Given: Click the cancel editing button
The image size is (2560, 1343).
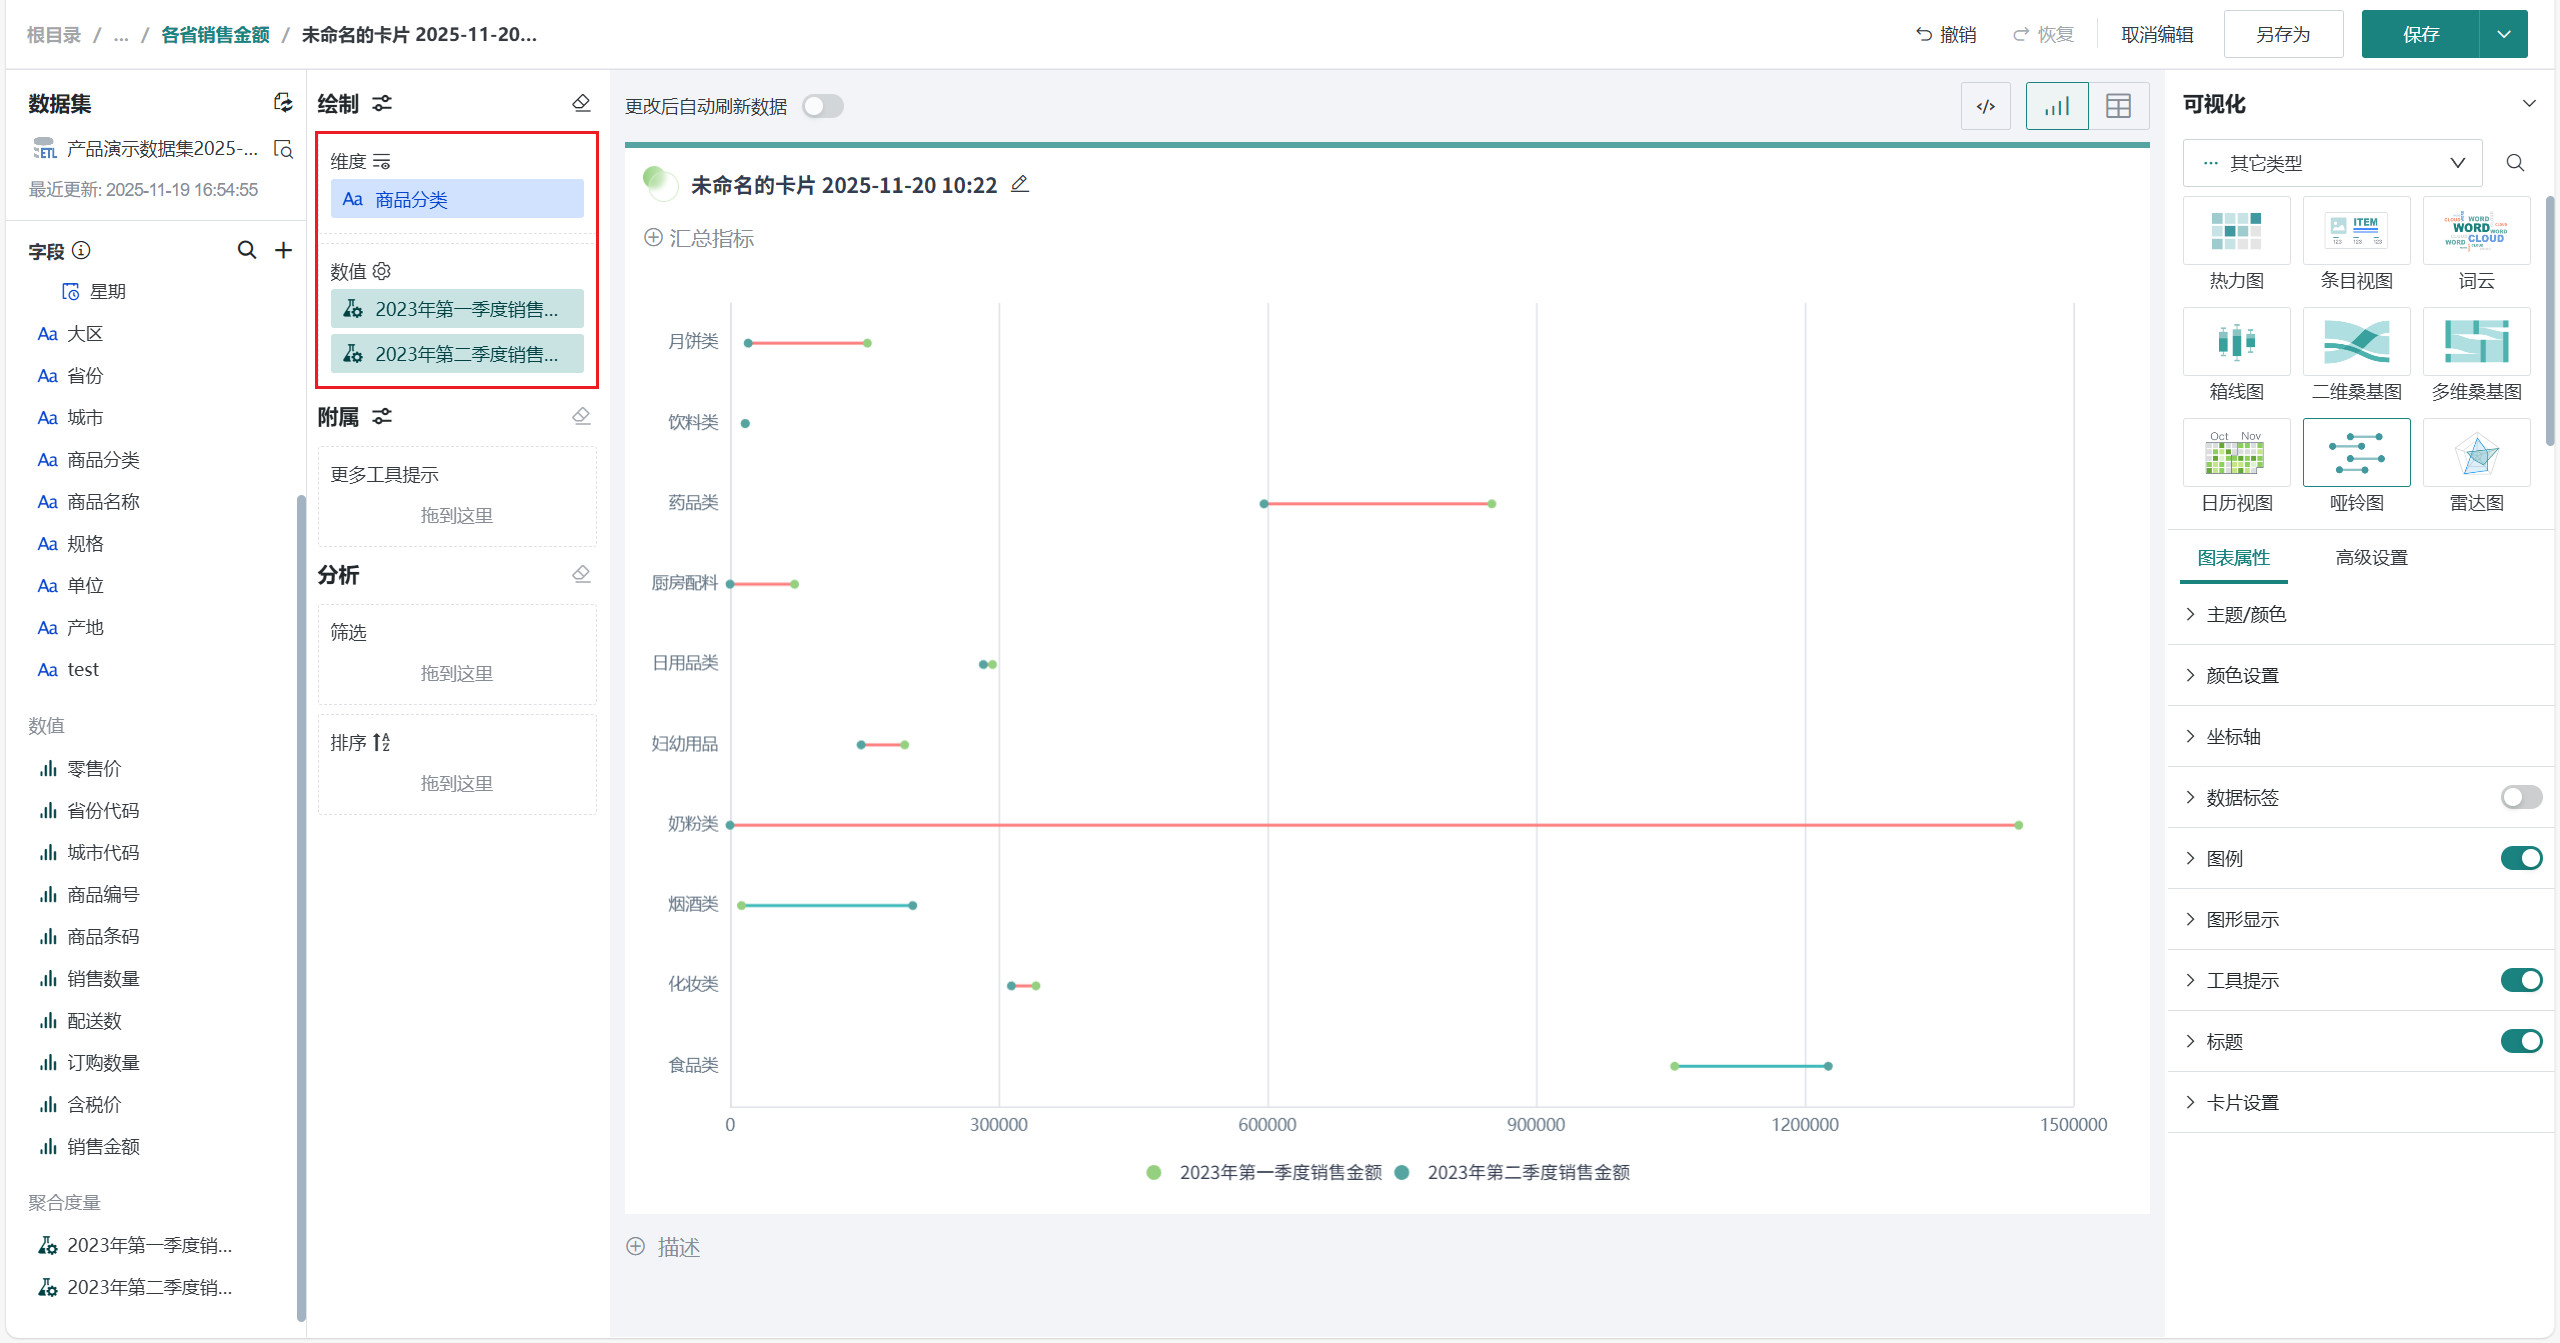Looking at the screenshot, I should tap(2157, 34).
